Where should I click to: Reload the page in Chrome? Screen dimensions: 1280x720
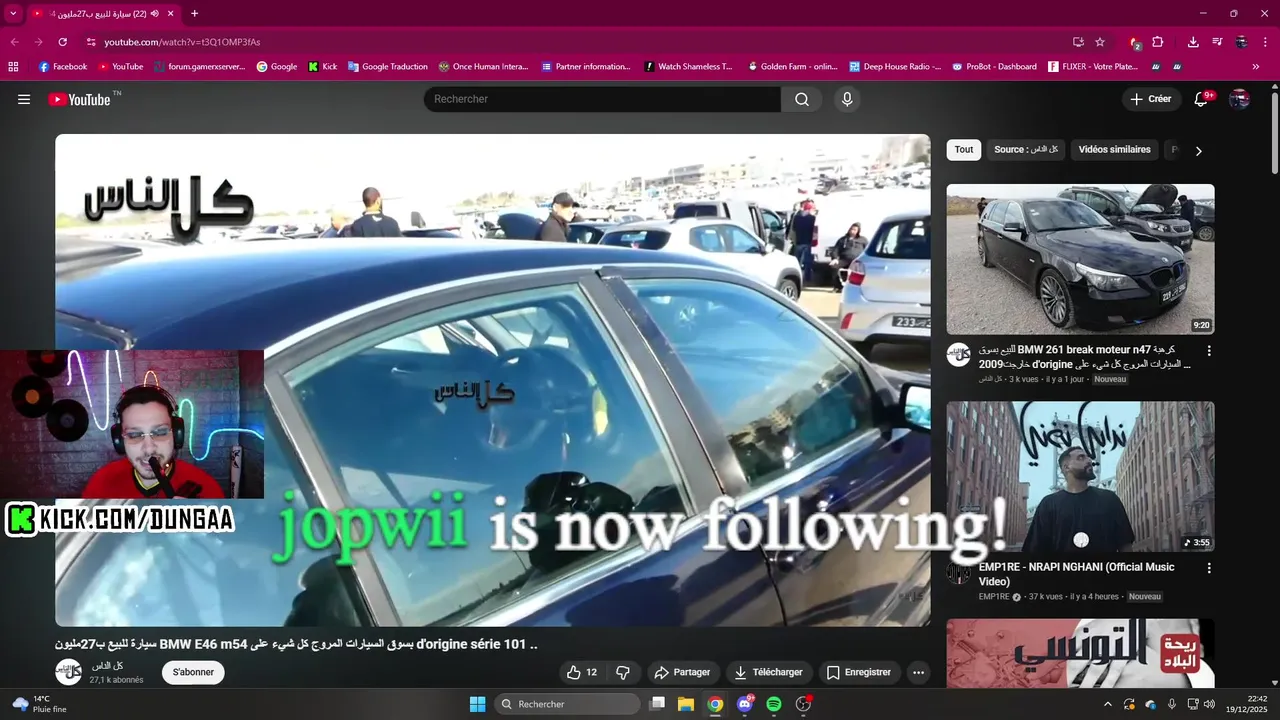[x=62, y=42]
